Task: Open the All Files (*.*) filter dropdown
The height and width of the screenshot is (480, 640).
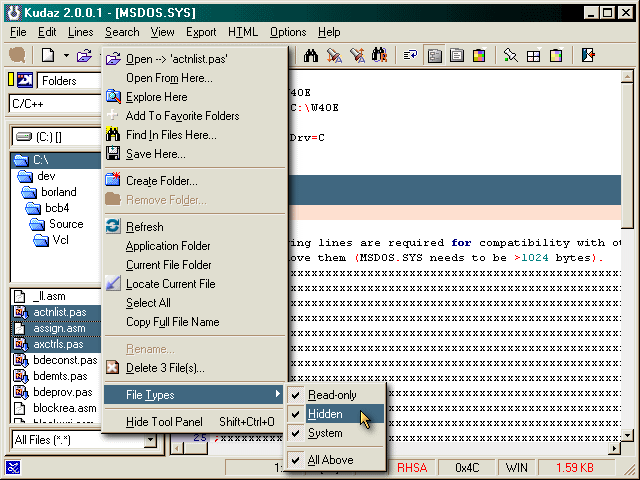Action: pos(151,440)
